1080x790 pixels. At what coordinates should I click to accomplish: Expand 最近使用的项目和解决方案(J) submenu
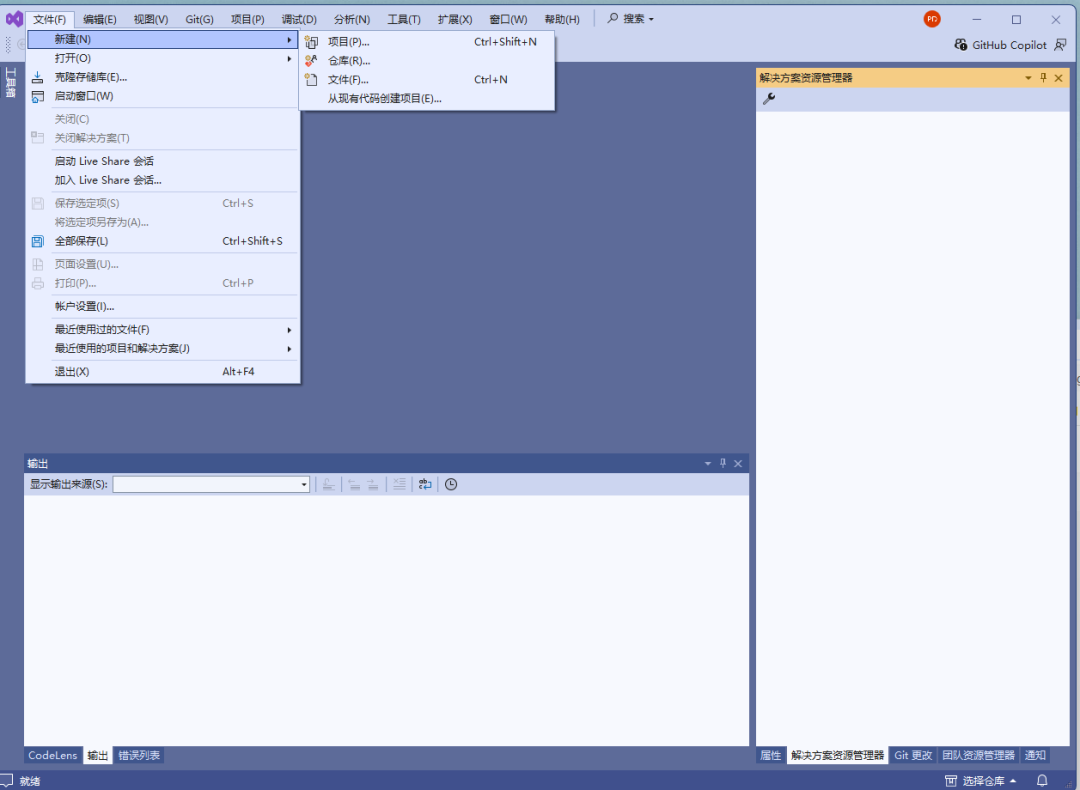point(164,349)
